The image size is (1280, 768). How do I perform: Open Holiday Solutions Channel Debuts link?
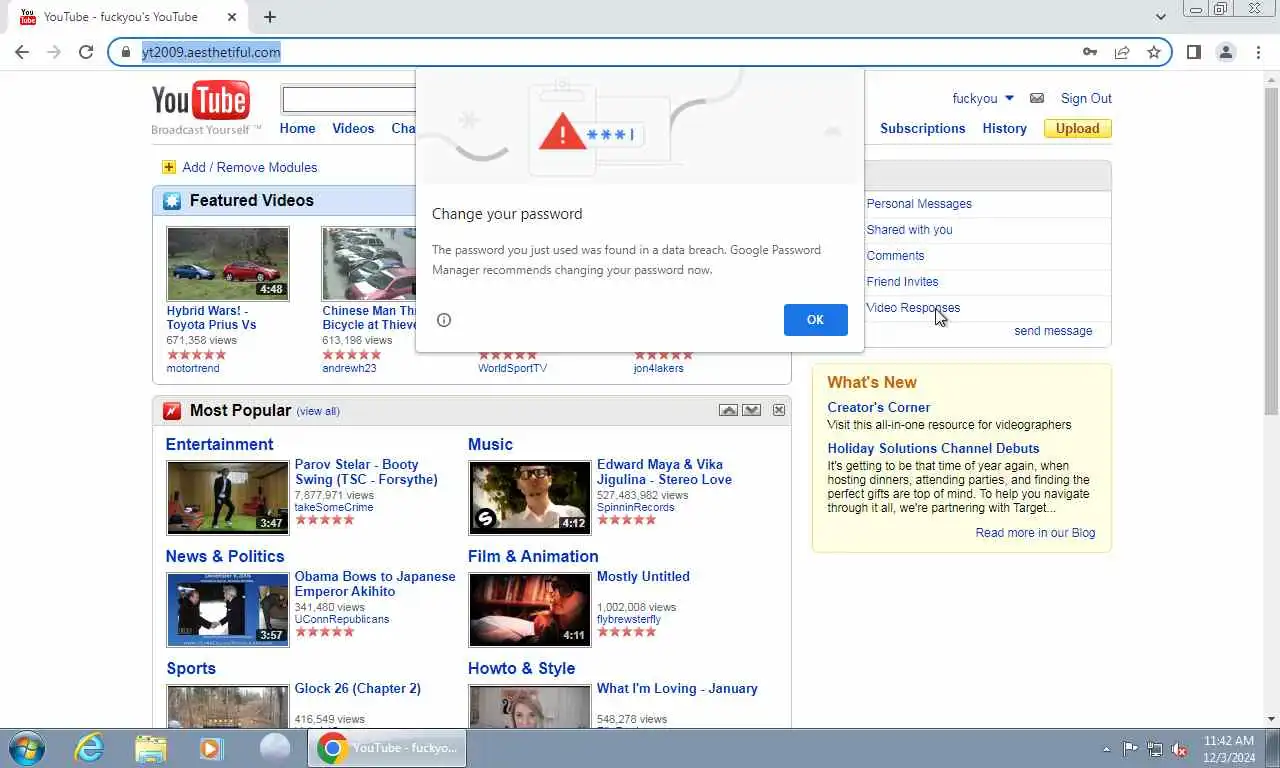tap(933, 448)
